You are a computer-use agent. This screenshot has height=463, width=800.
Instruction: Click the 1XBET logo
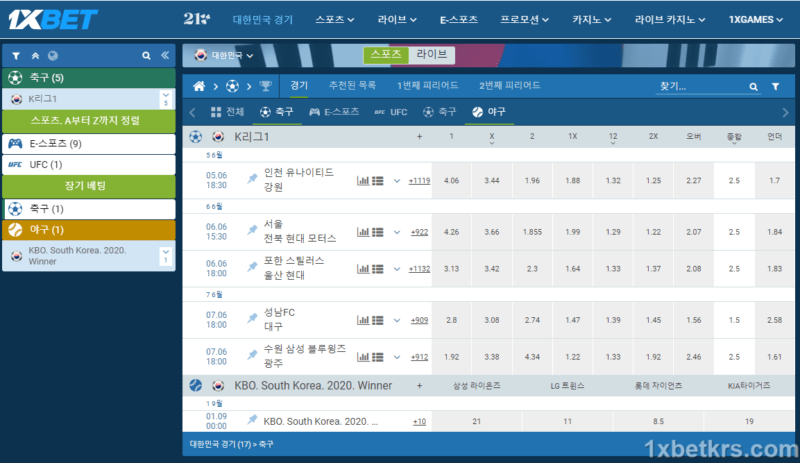point(53,19)
